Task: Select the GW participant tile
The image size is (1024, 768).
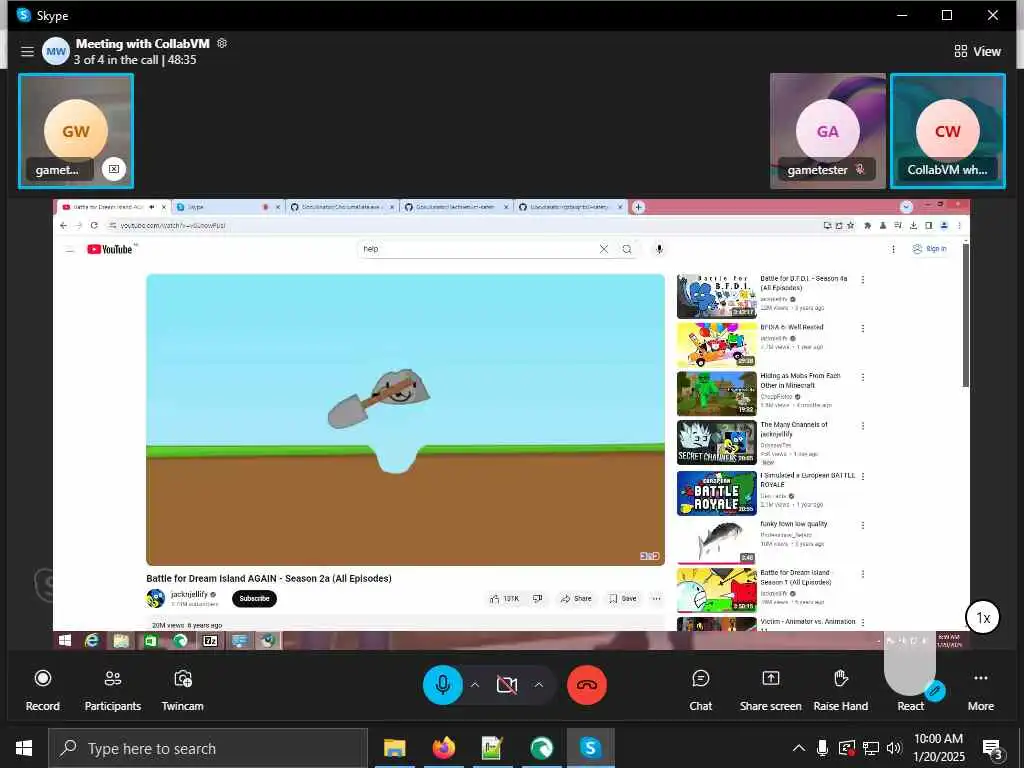Action: point(76,131)
